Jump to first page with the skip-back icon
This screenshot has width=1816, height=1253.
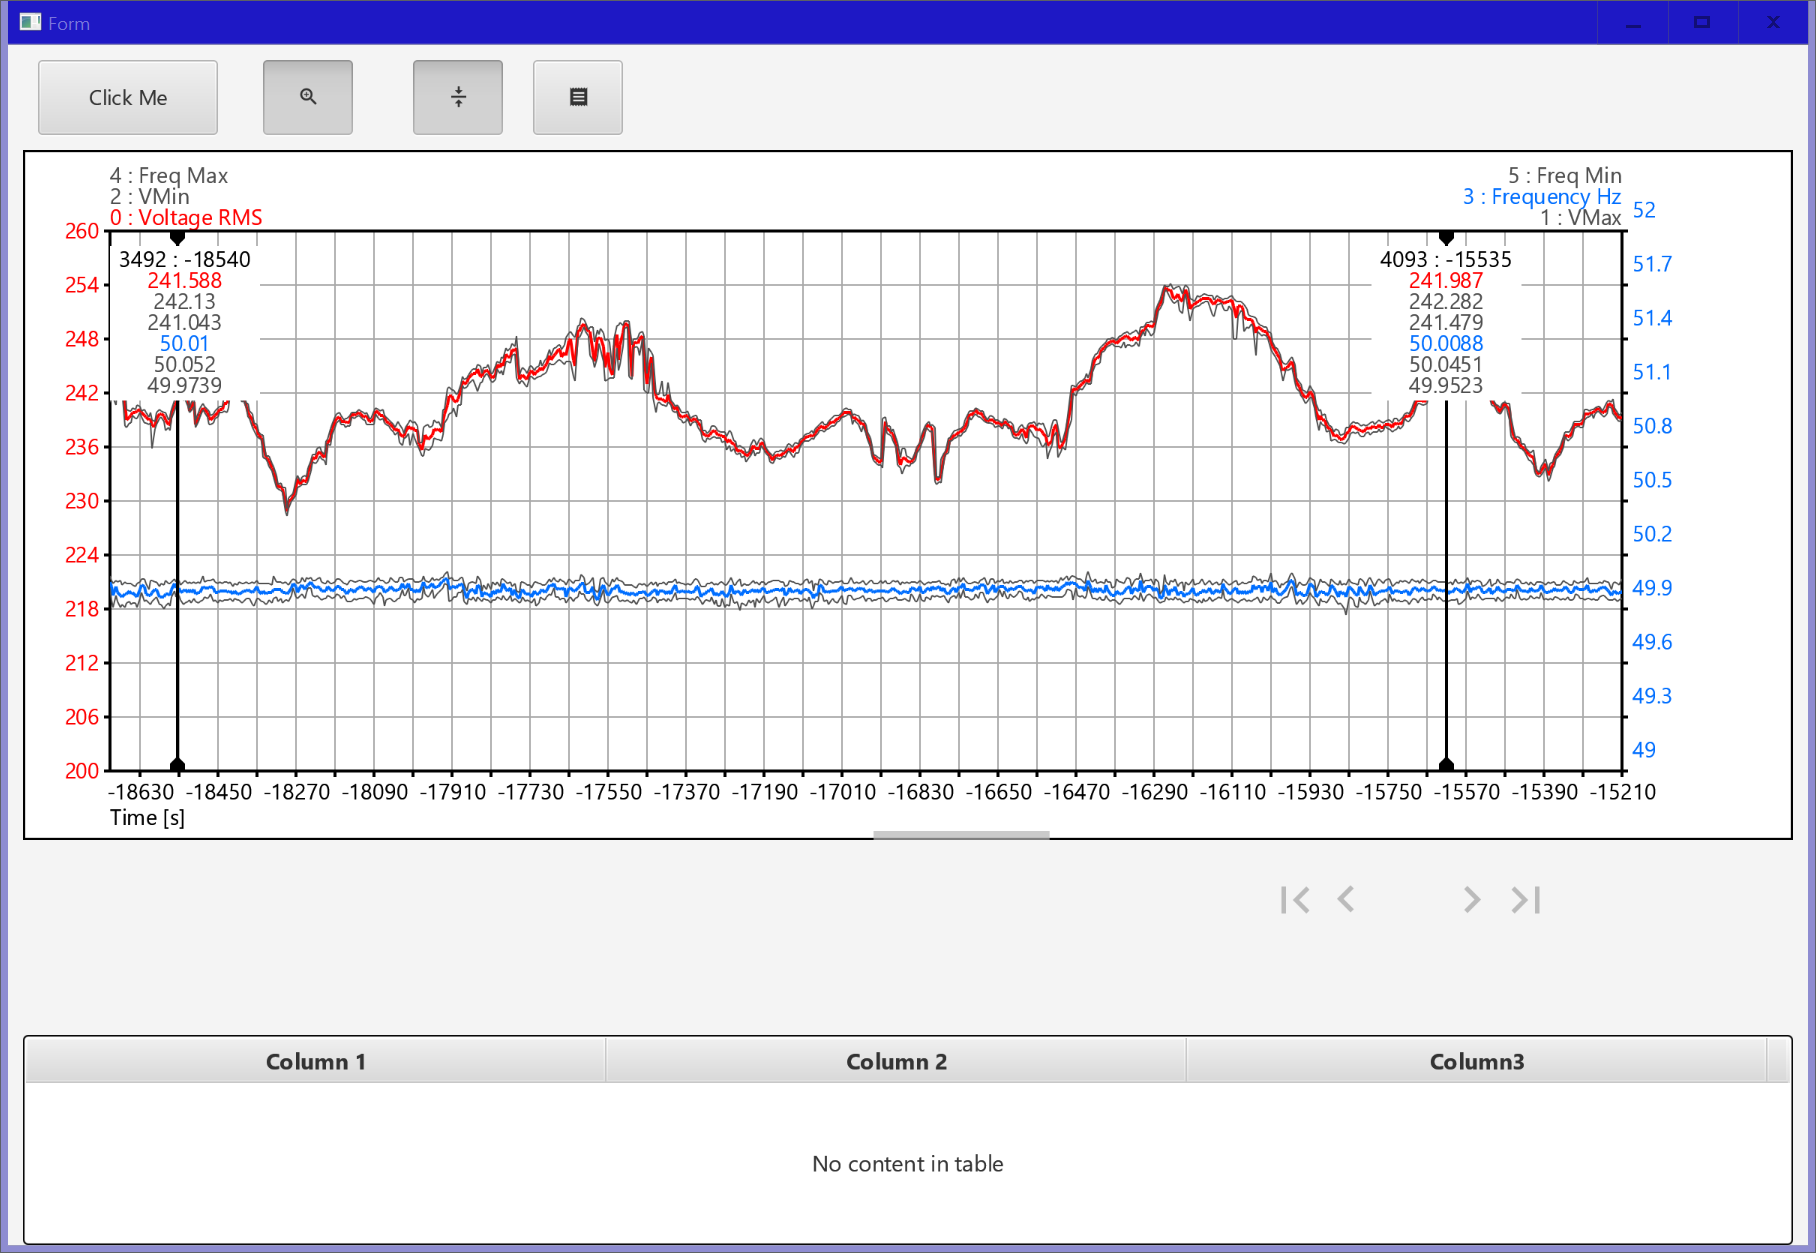1296,899
